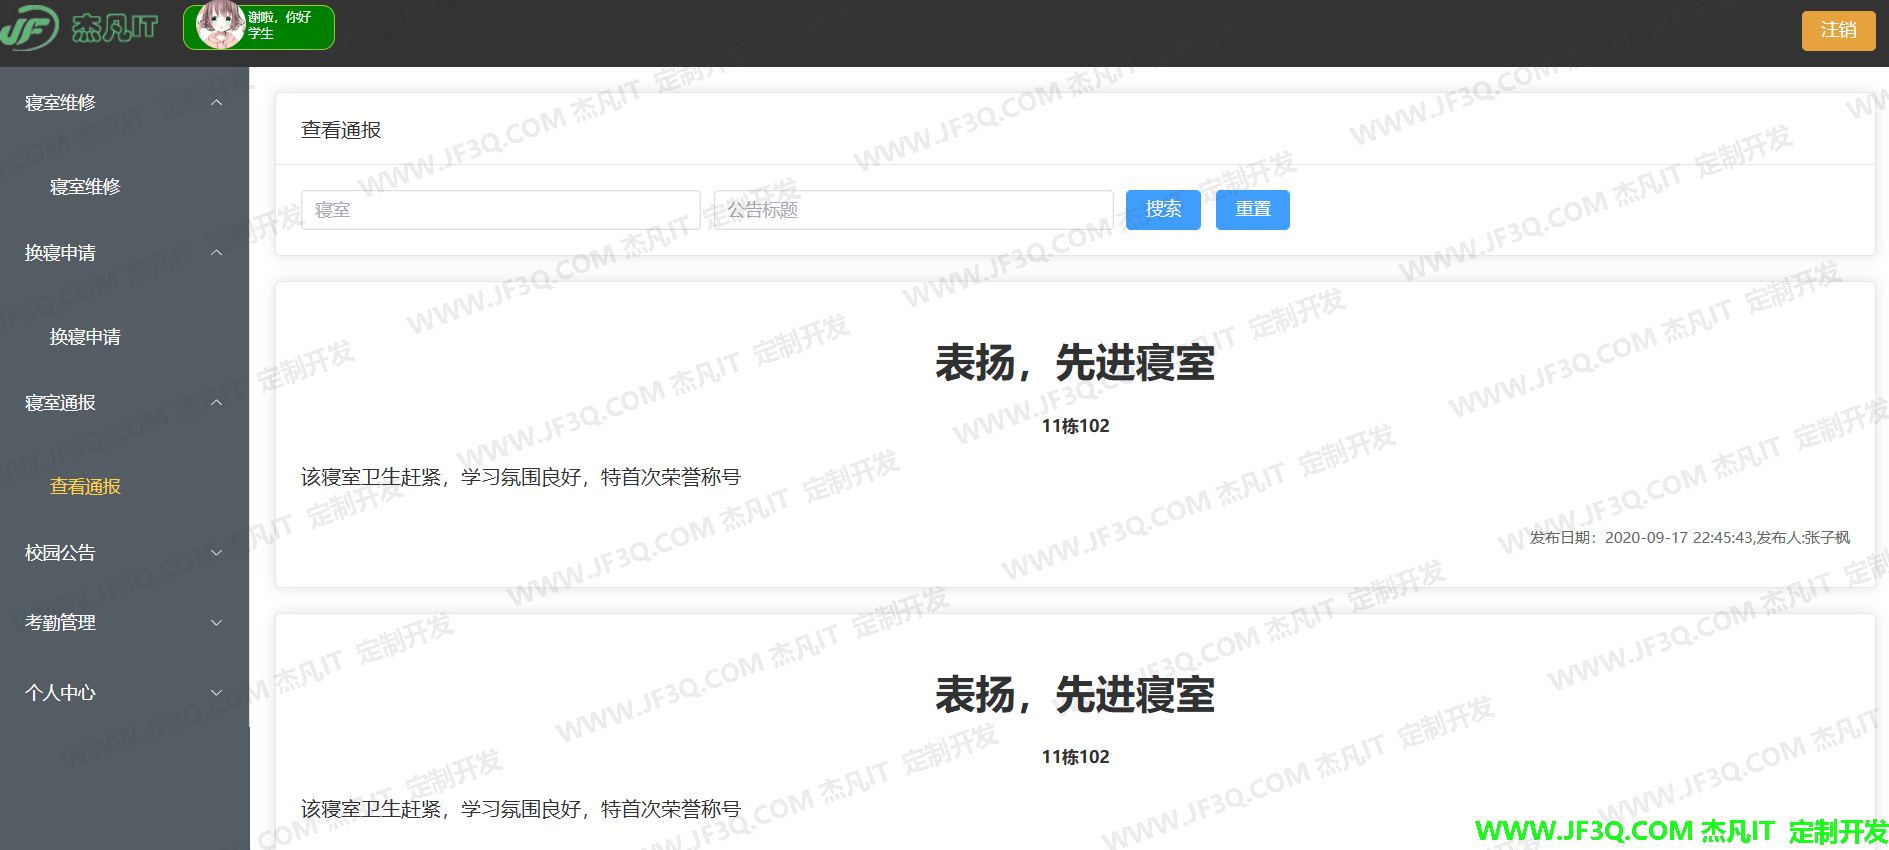Click the 谢啦，你好 学生 user greeting

tap(280, 25)
